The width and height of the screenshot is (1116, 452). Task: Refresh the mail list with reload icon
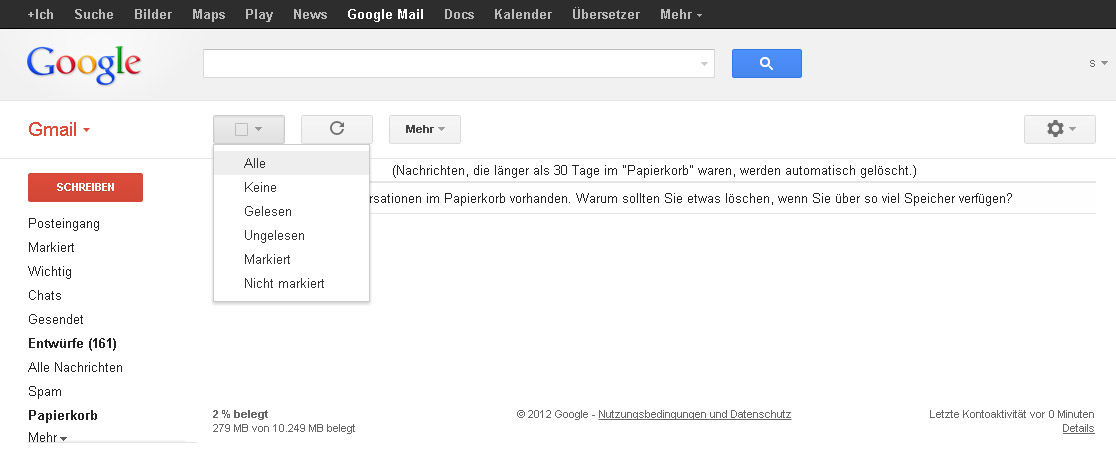[x=337, y=129]
